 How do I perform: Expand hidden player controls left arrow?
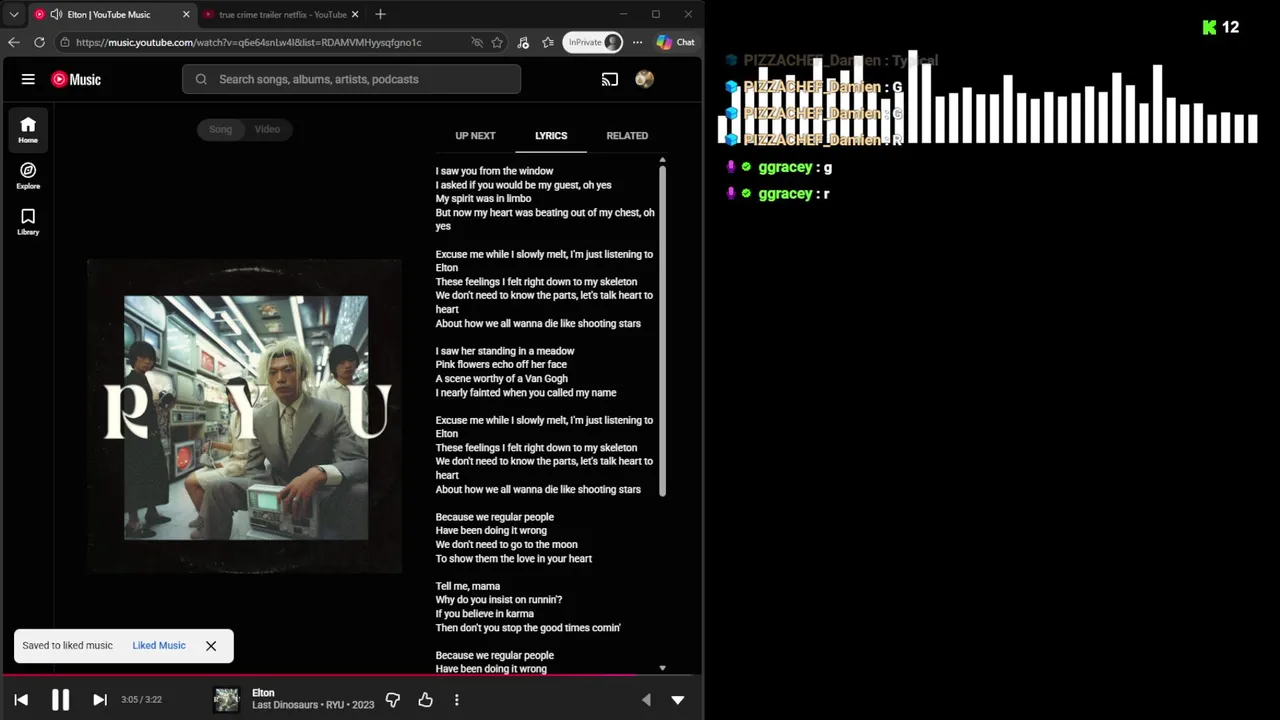point(646,700)
